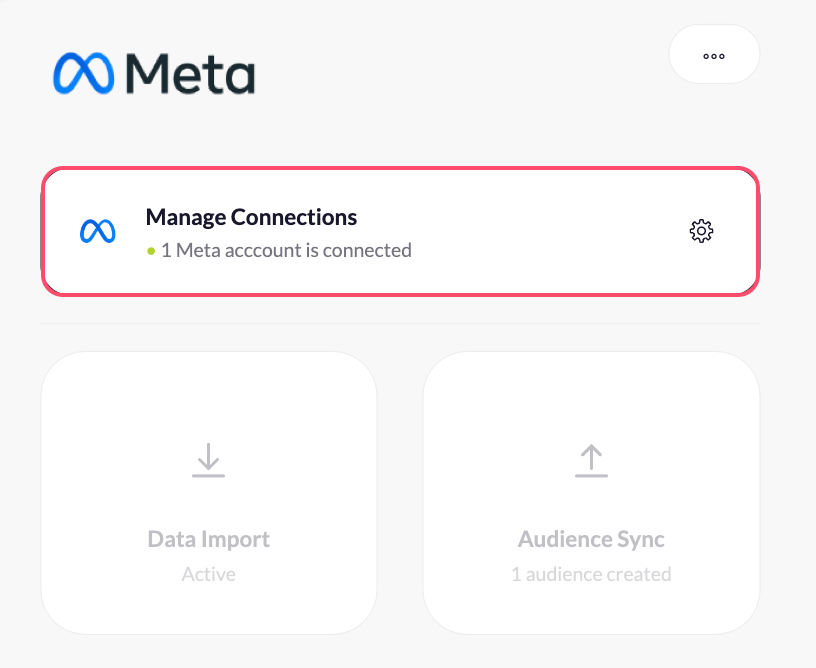
Task: Click the download arrow icon on Data Import
Action: pos(208,460)
